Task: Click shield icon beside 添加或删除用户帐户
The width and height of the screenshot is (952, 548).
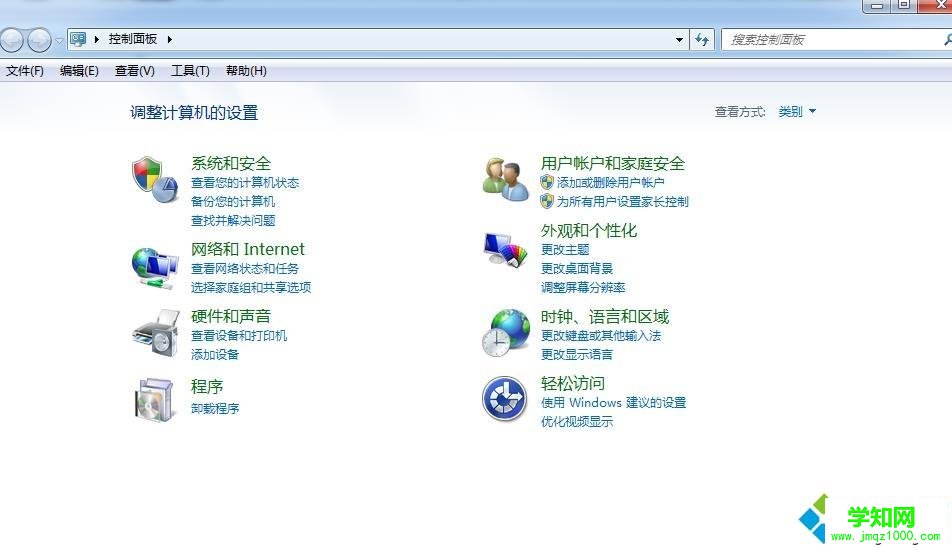Action: (x=547, y=182)
